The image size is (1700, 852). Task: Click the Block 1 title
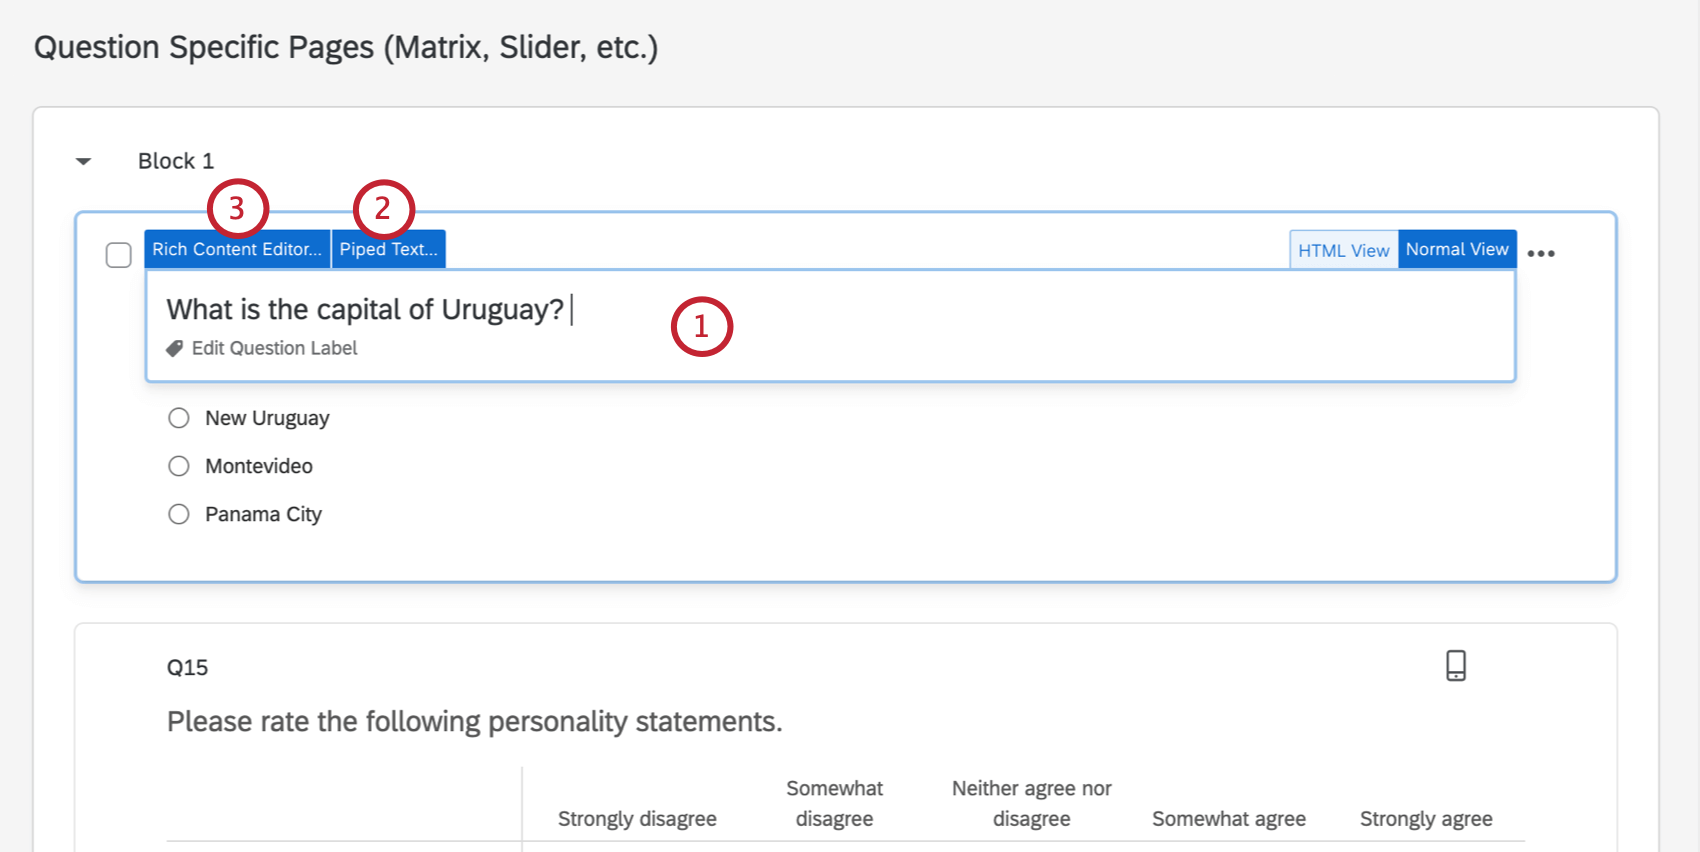[176, 161]
